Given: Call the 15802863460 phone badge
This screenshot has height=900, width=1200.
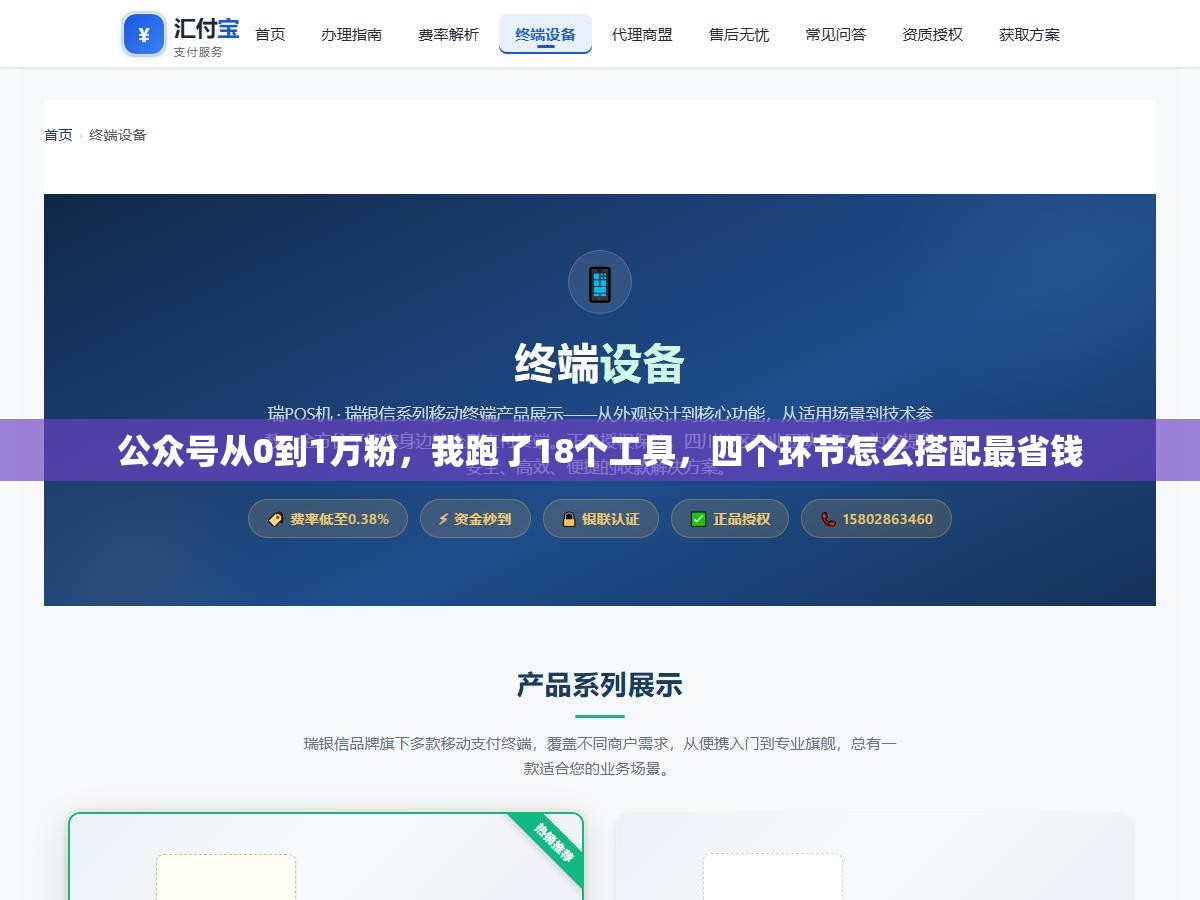Looking at the screenshot, I should click(x=876, y=519).
